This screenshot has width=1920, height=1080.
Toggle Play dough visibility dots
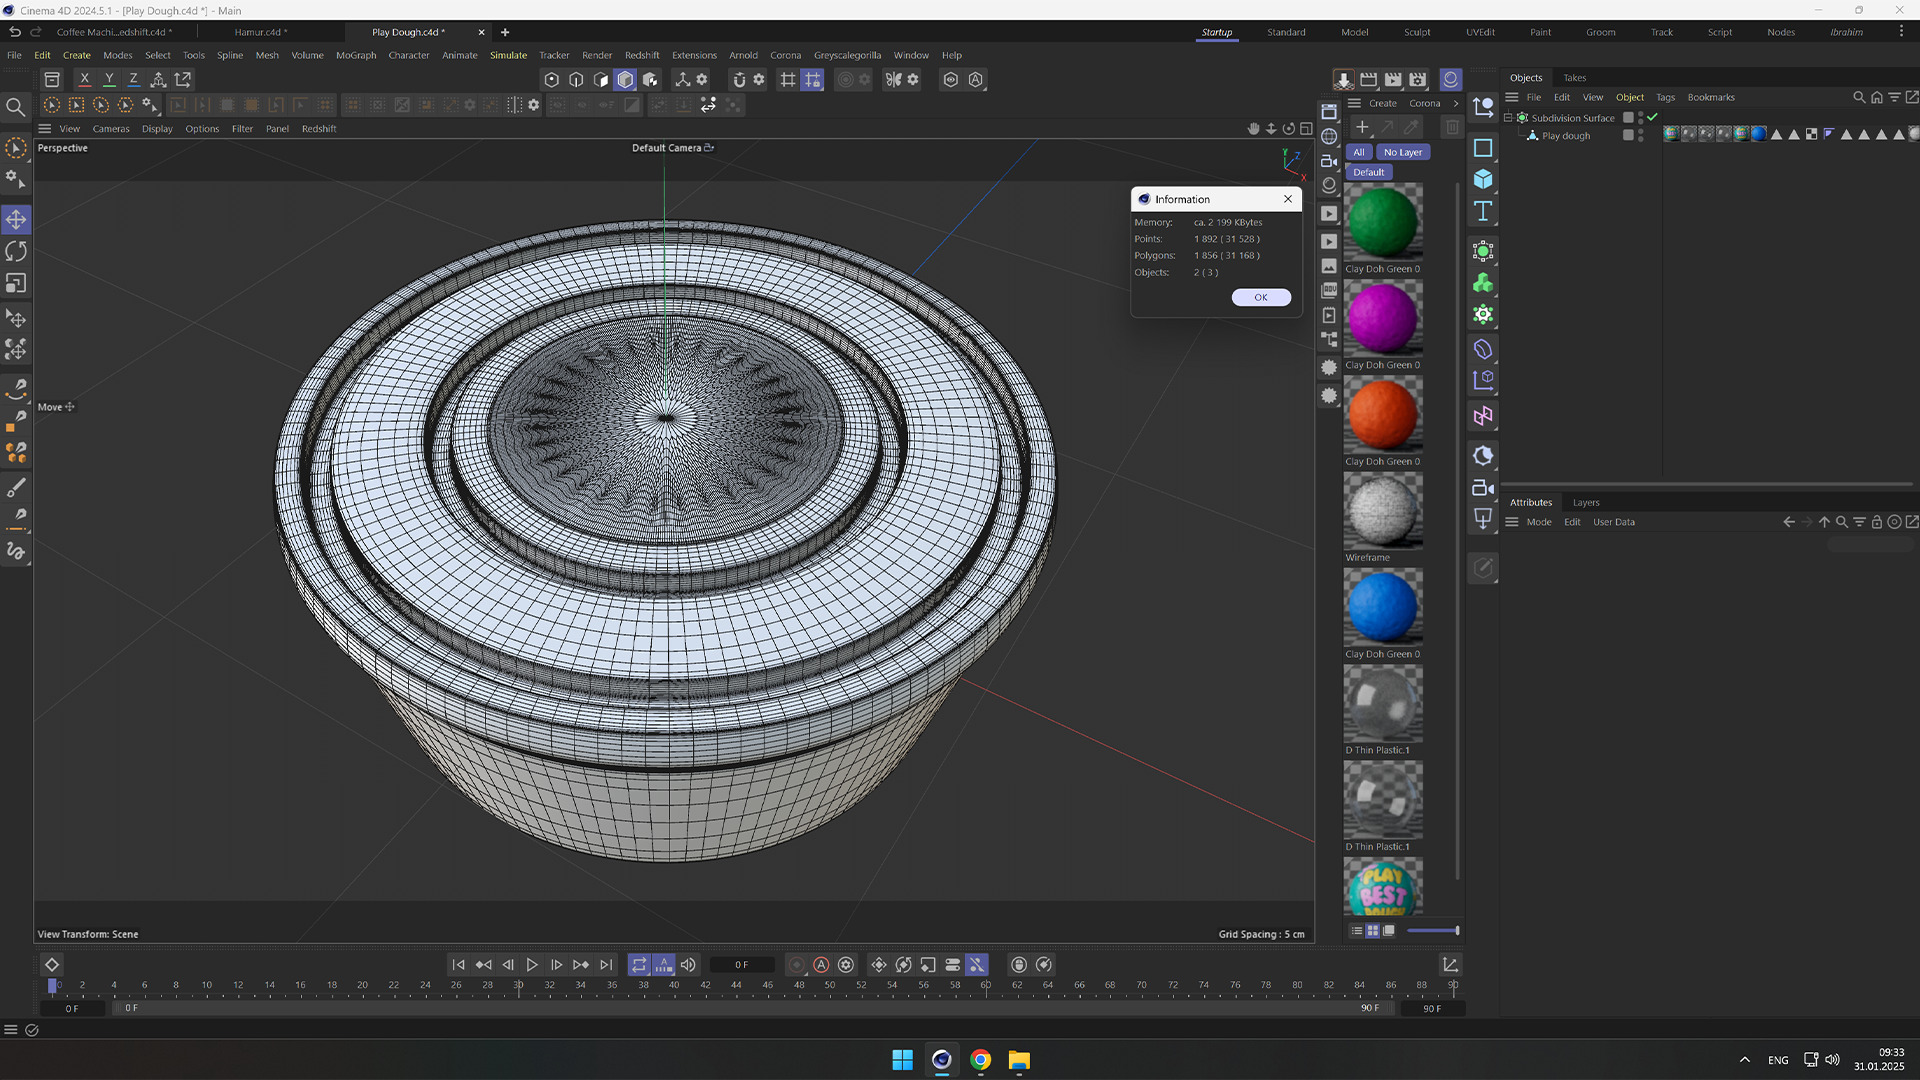click(1640, 136)
